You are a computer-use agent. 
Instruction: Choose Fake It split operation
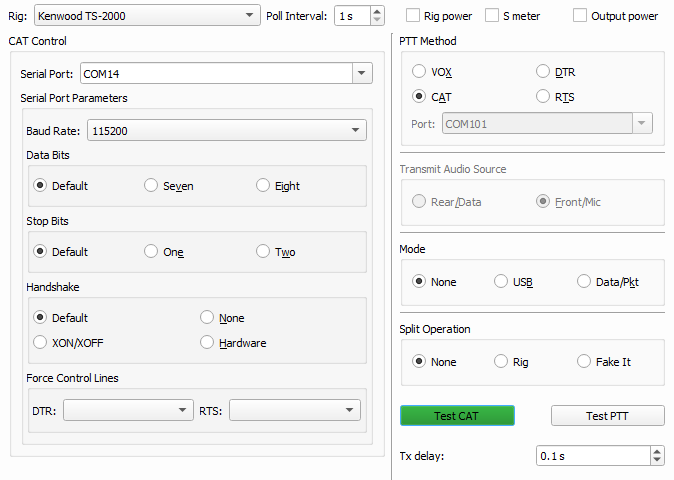[584, 362]
